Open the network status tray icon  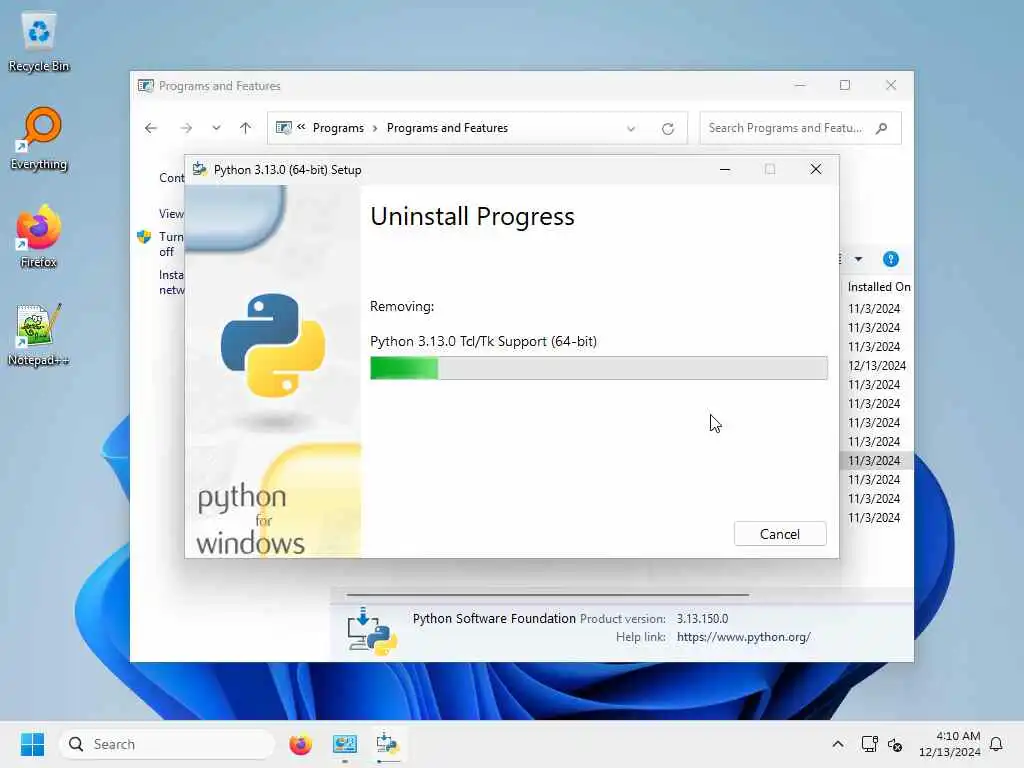[x=869, y=744]
